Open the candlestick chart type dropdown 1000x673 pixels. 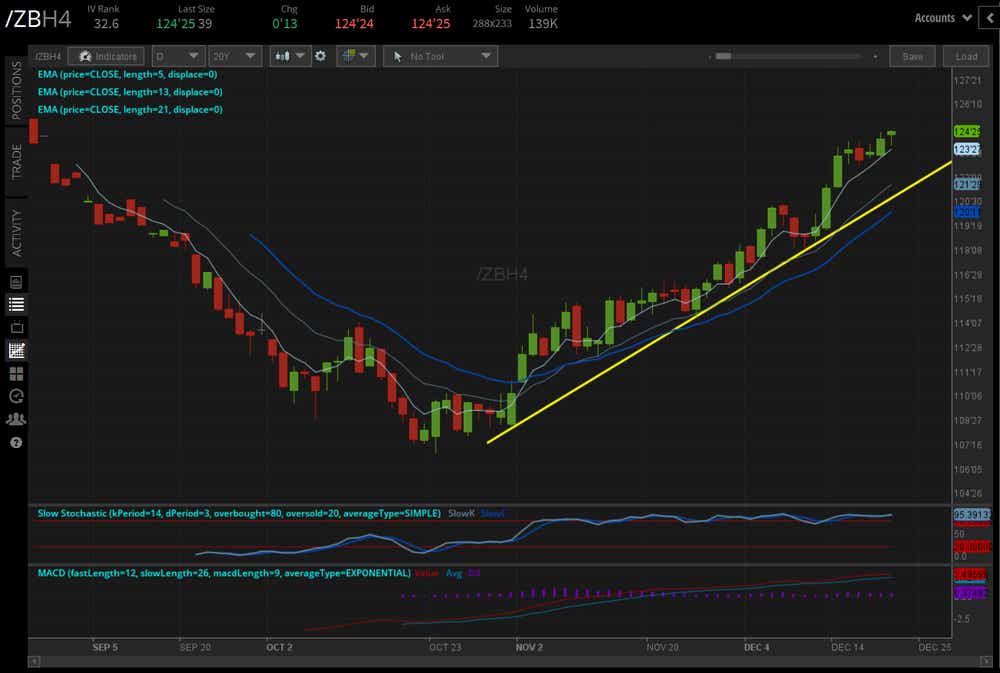pos(289,56)
